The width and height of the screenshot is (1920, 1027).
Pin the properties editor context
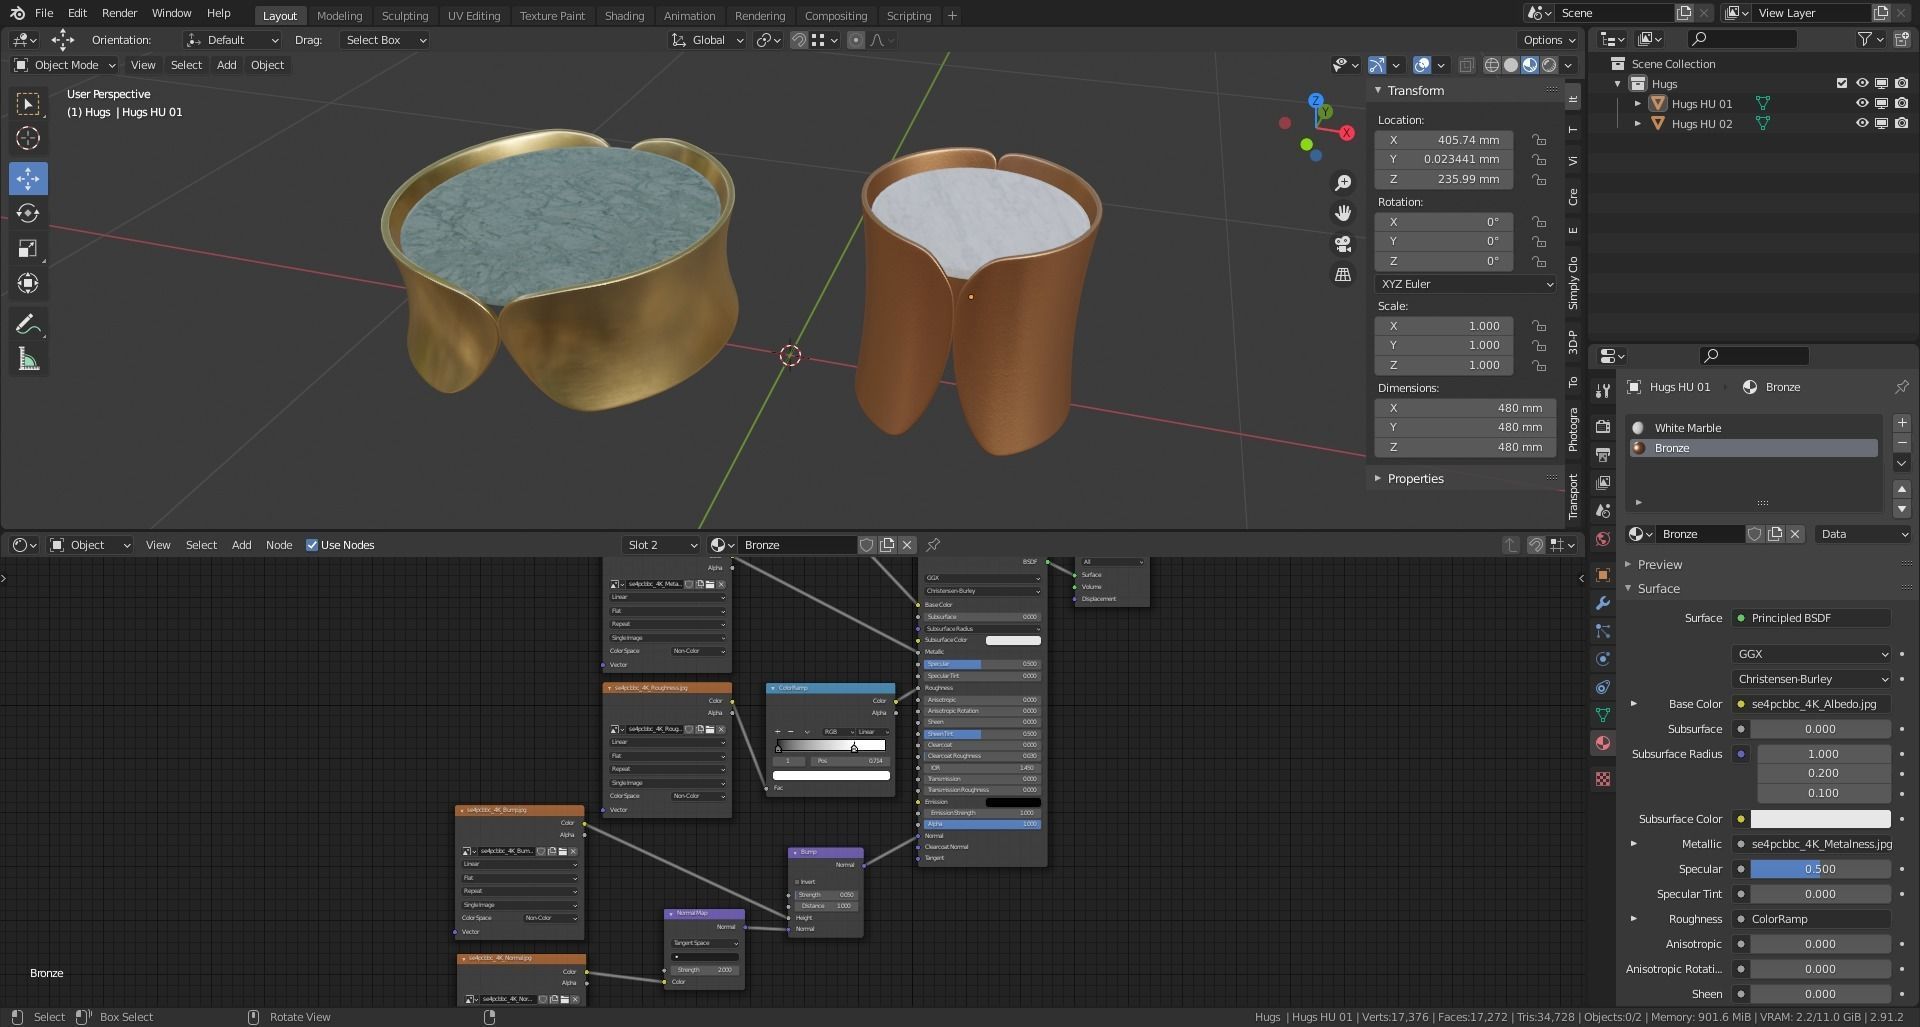(x=1902, y=387)
